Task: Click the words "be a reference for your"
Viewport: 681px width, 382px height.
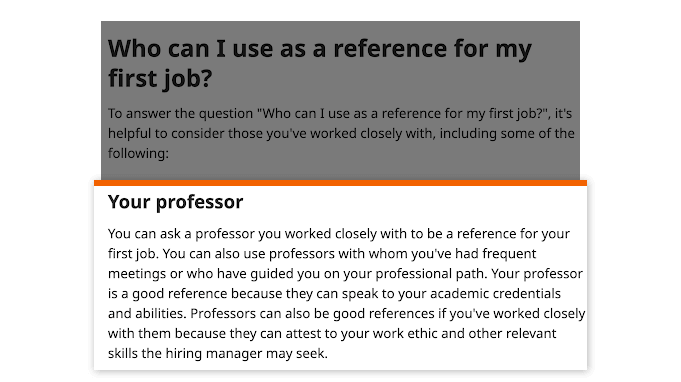Action: 498,234
